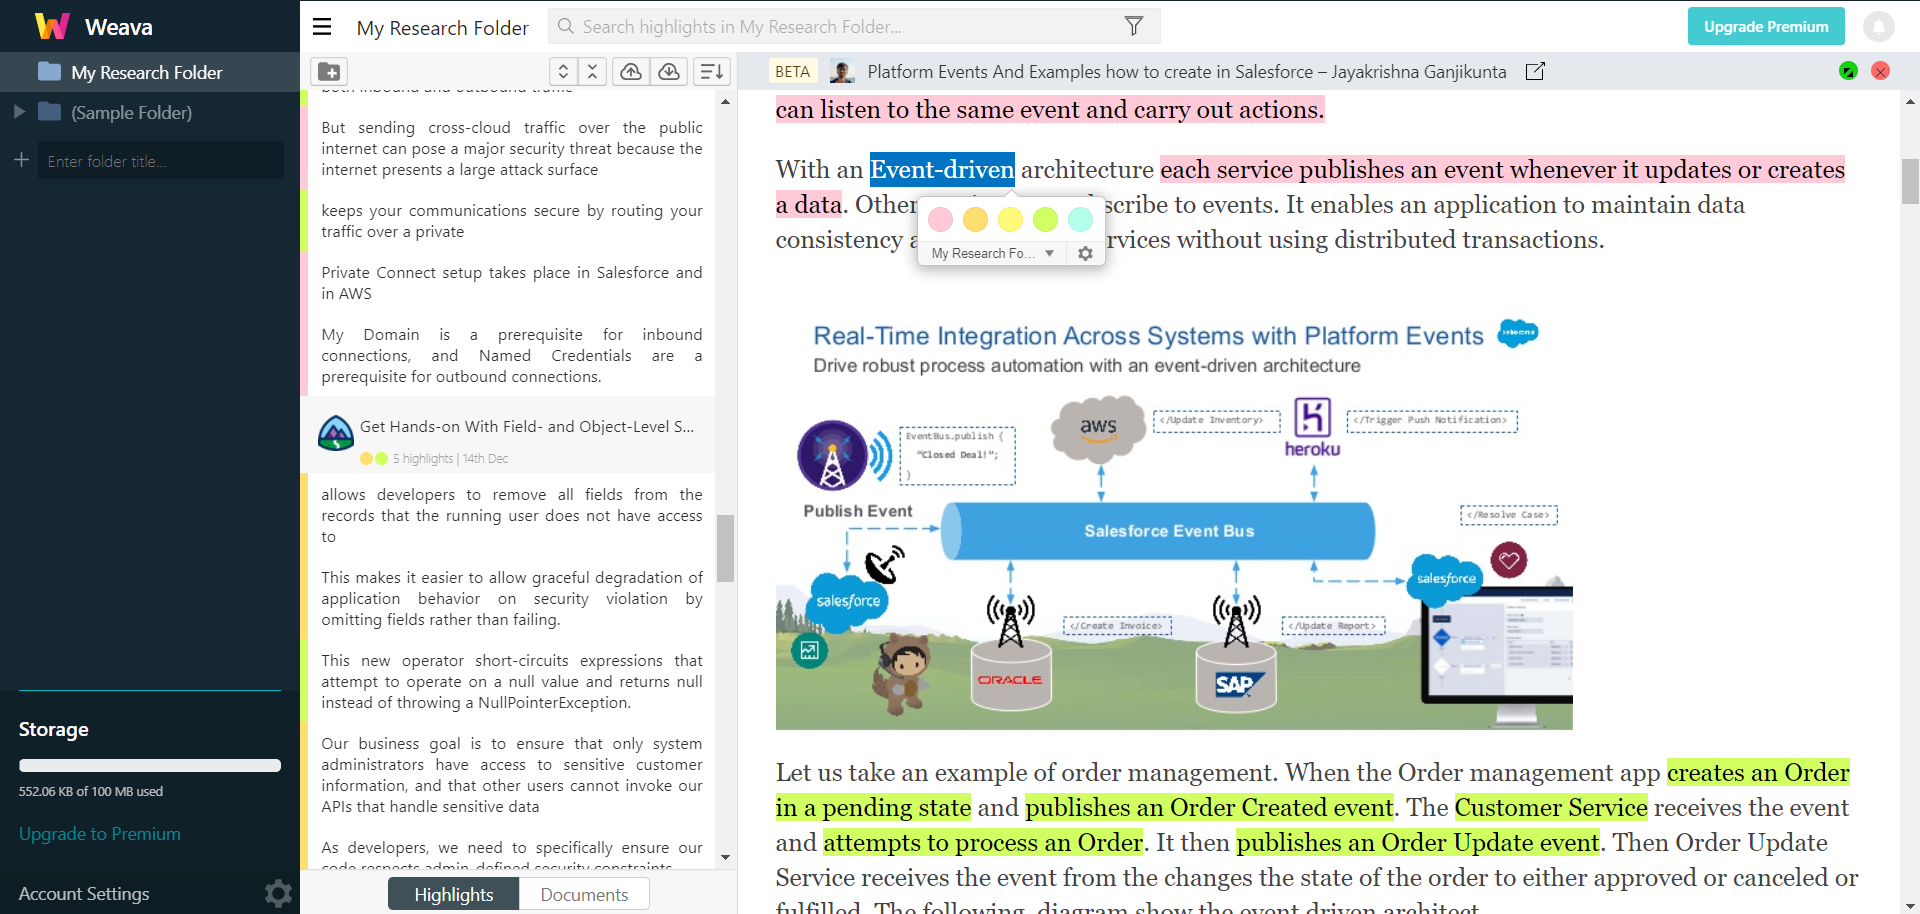The image size is (1920, 914).
Task: Click the green expand reader button
Action: point(1848,71)
